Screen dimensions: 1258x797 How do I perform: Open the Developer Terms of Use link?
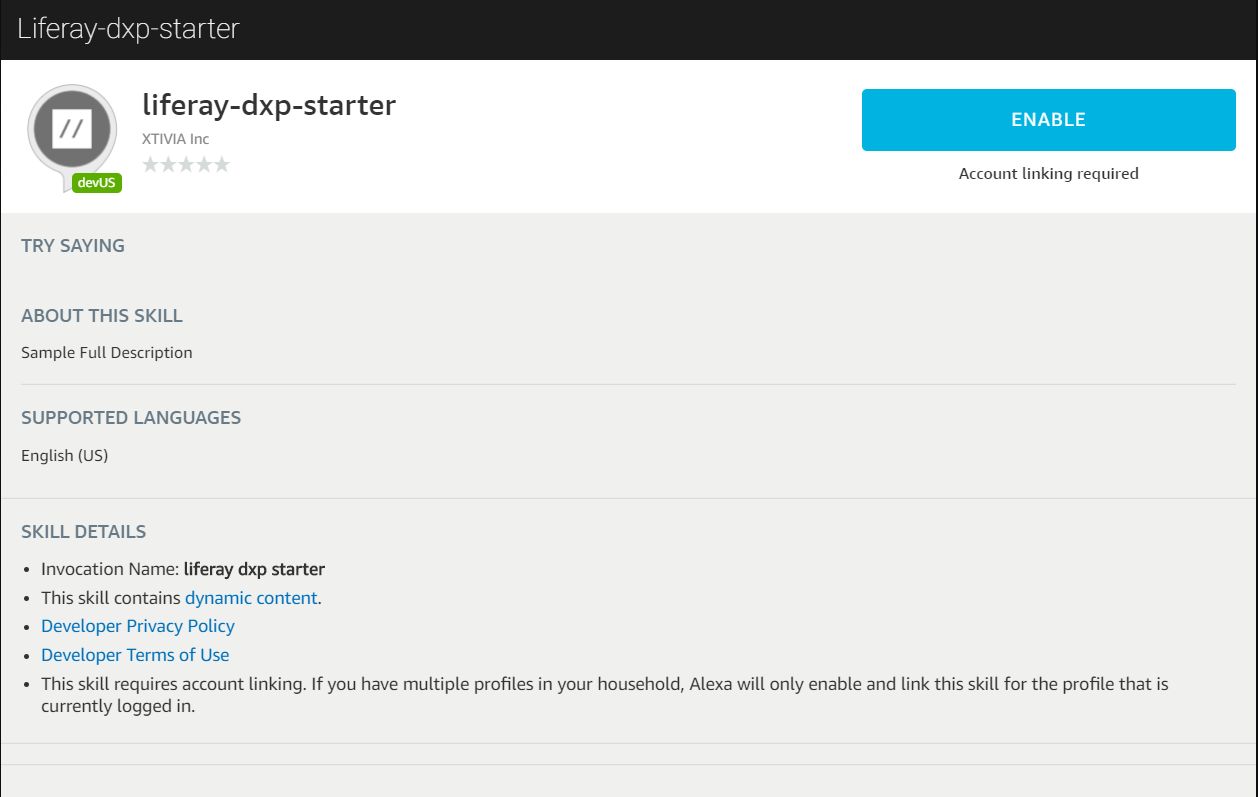135,655
